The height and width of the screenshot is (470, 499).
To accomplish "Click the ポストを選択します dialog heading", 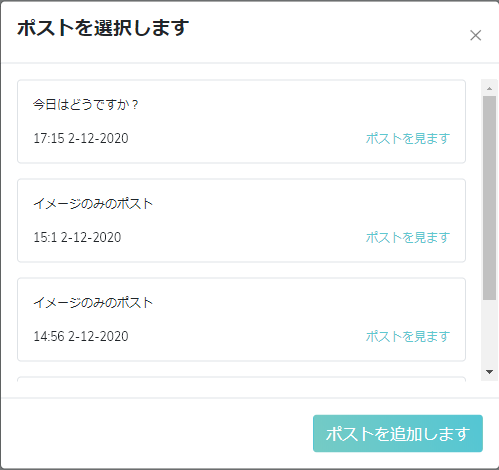I will 103,28.
